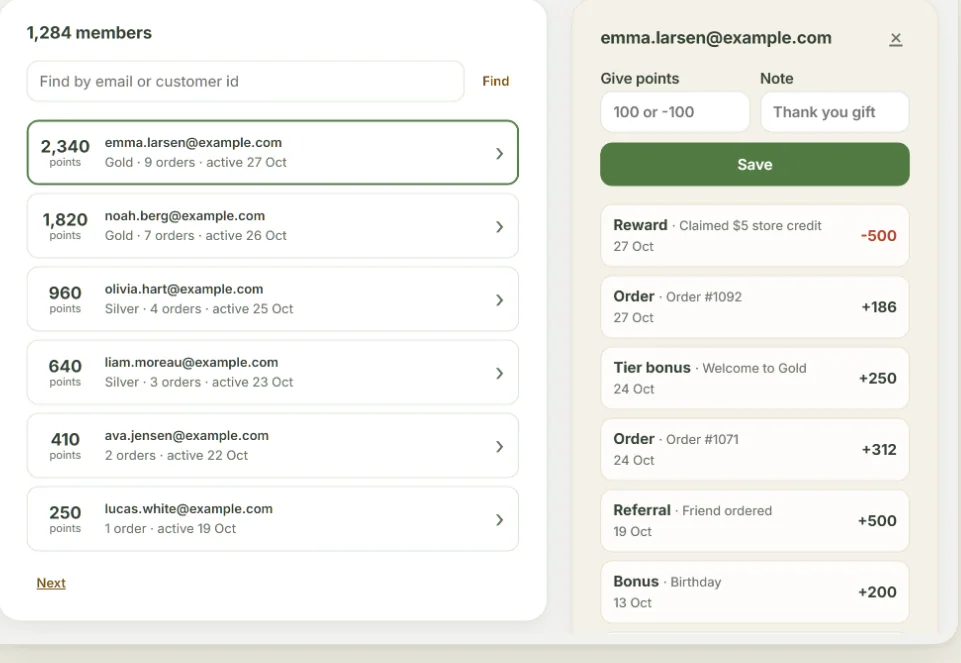
Task: Click the +312 points amount
Action: pyautogui.click(x=879, y=449)
